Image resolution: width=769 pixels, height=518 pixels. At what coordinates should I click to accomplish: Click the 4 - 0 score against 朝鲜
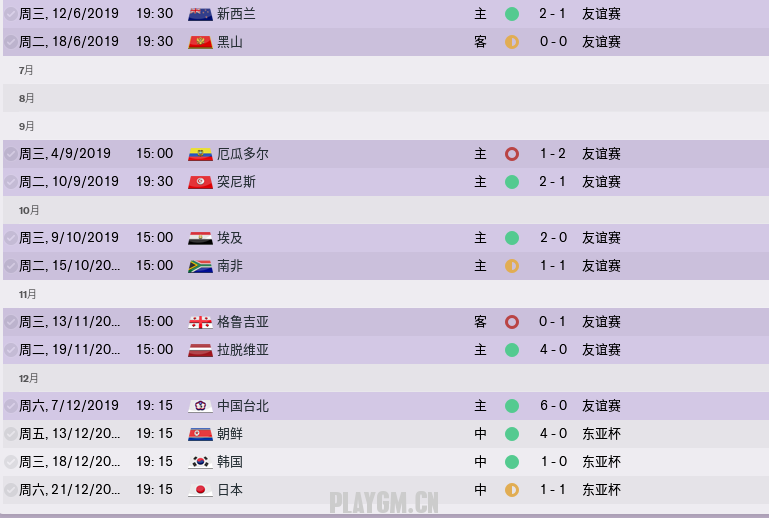click(553, 434)
